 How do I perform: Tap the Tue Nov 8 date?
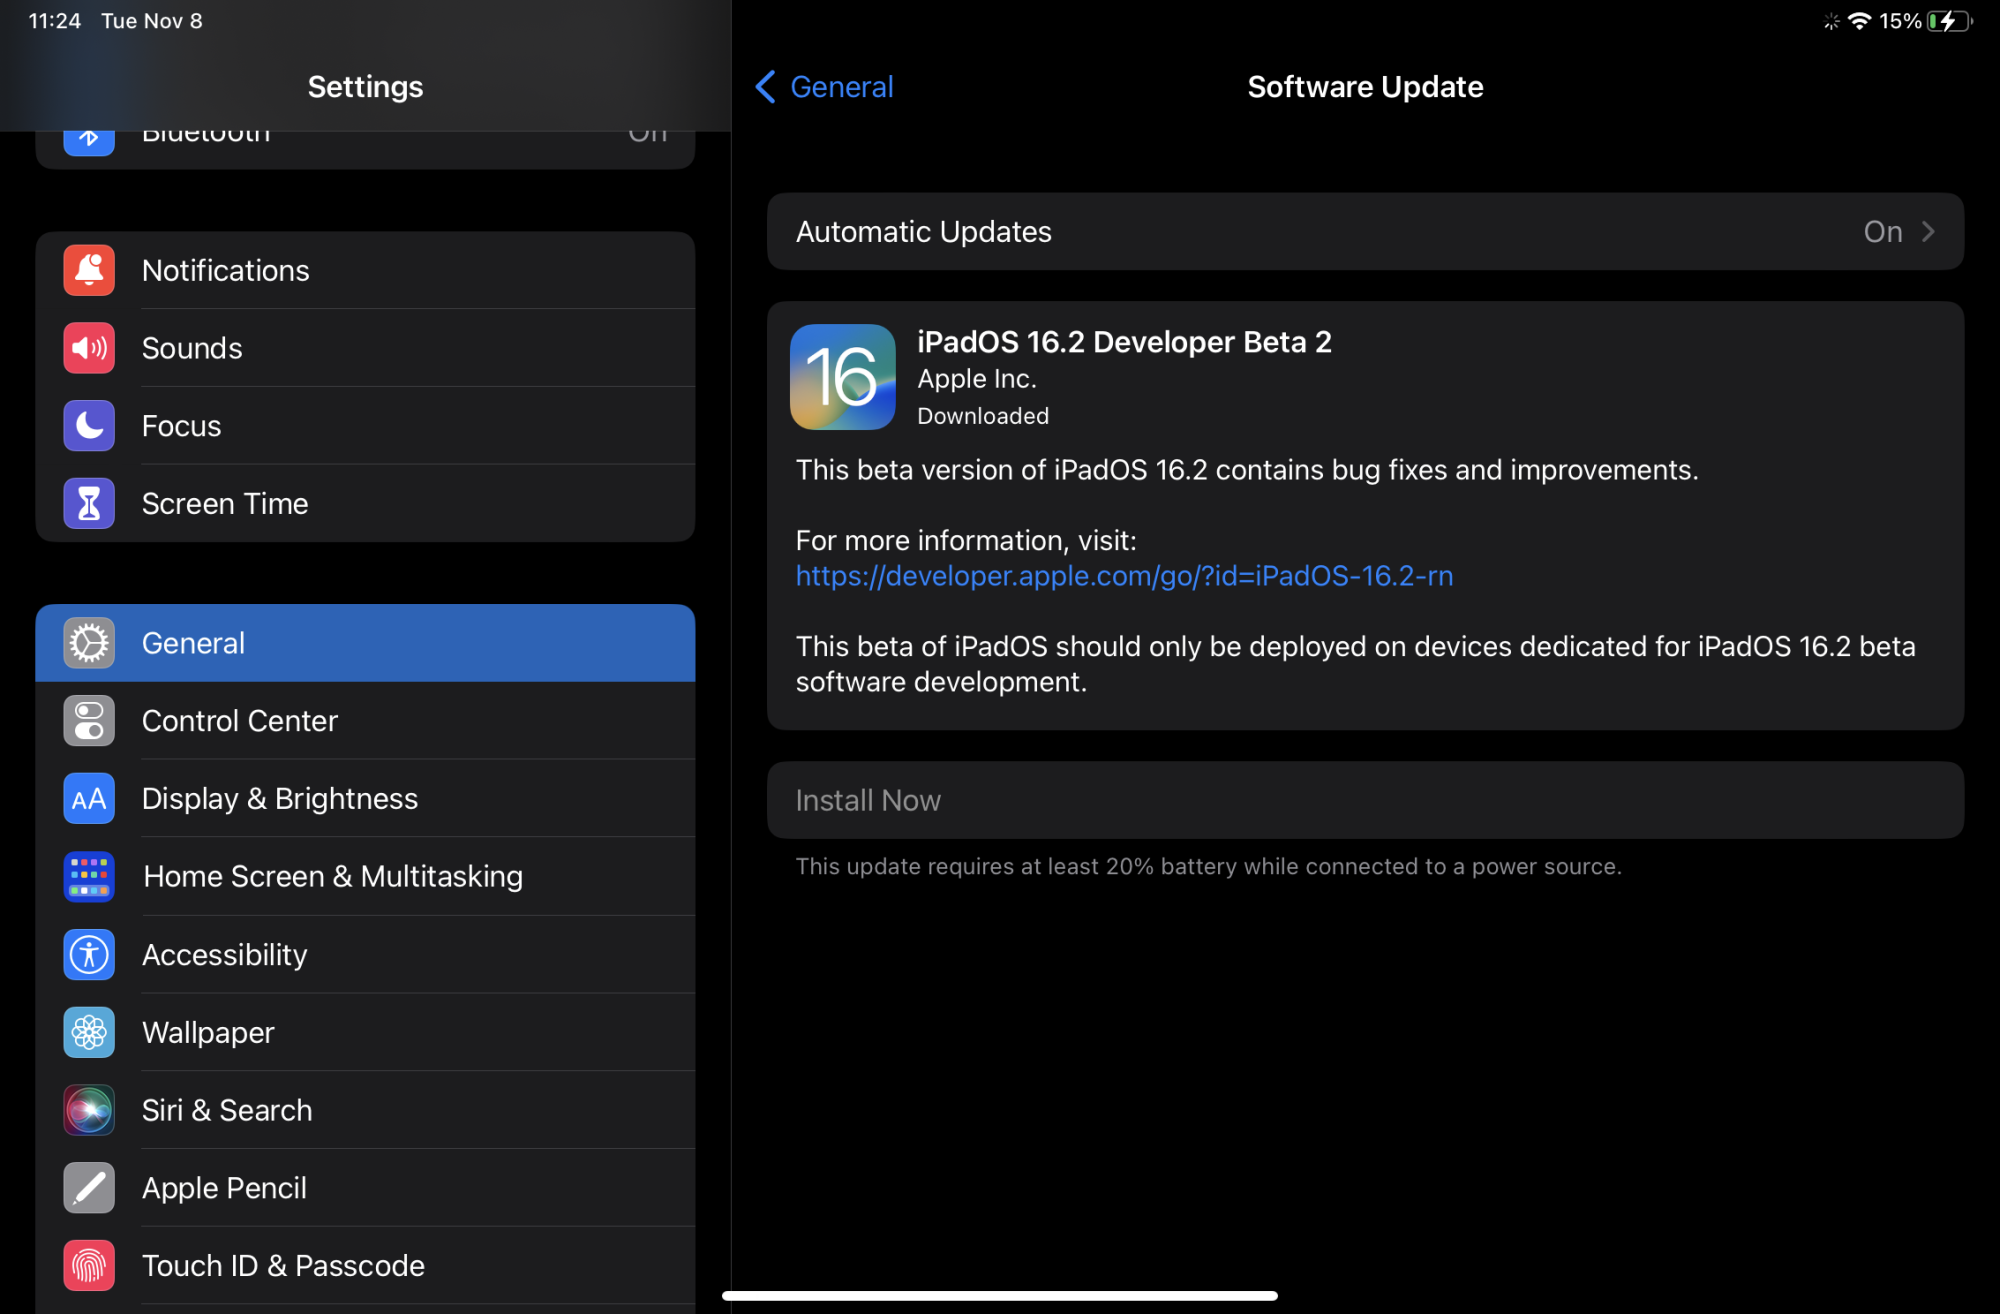[152, 21]
